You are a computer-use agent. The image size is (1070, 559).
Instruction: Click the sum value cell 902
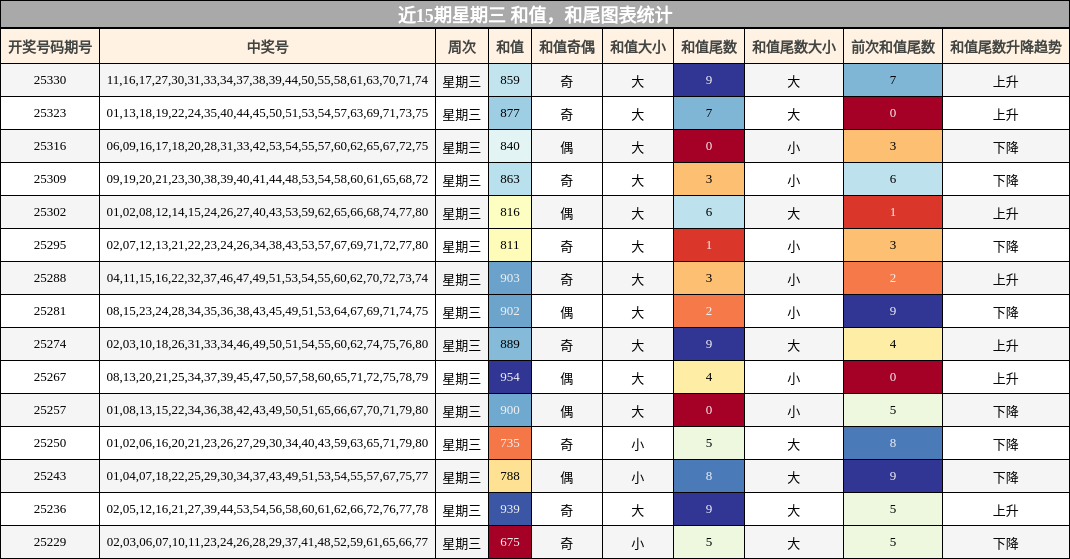[x=510, y=311]
